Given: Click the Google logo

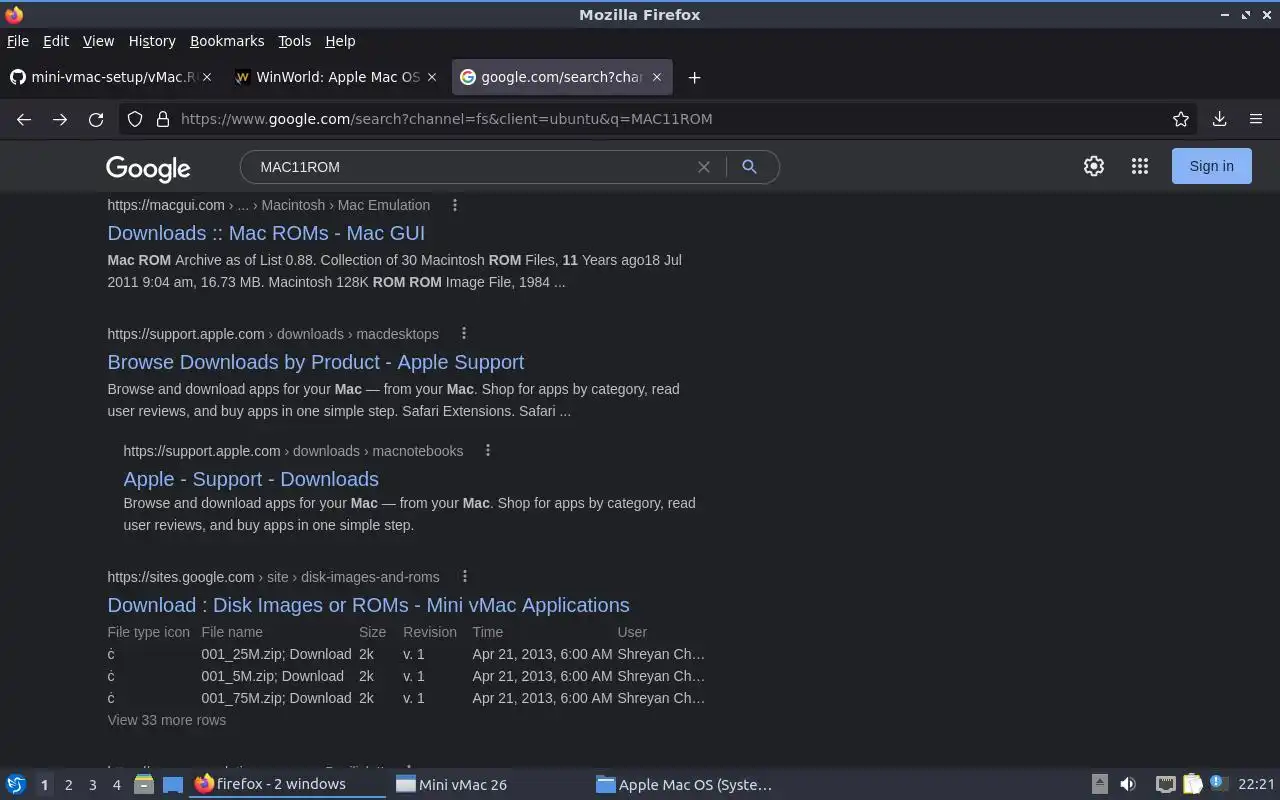Looking at the screenshot, I should tap(148, 168).
